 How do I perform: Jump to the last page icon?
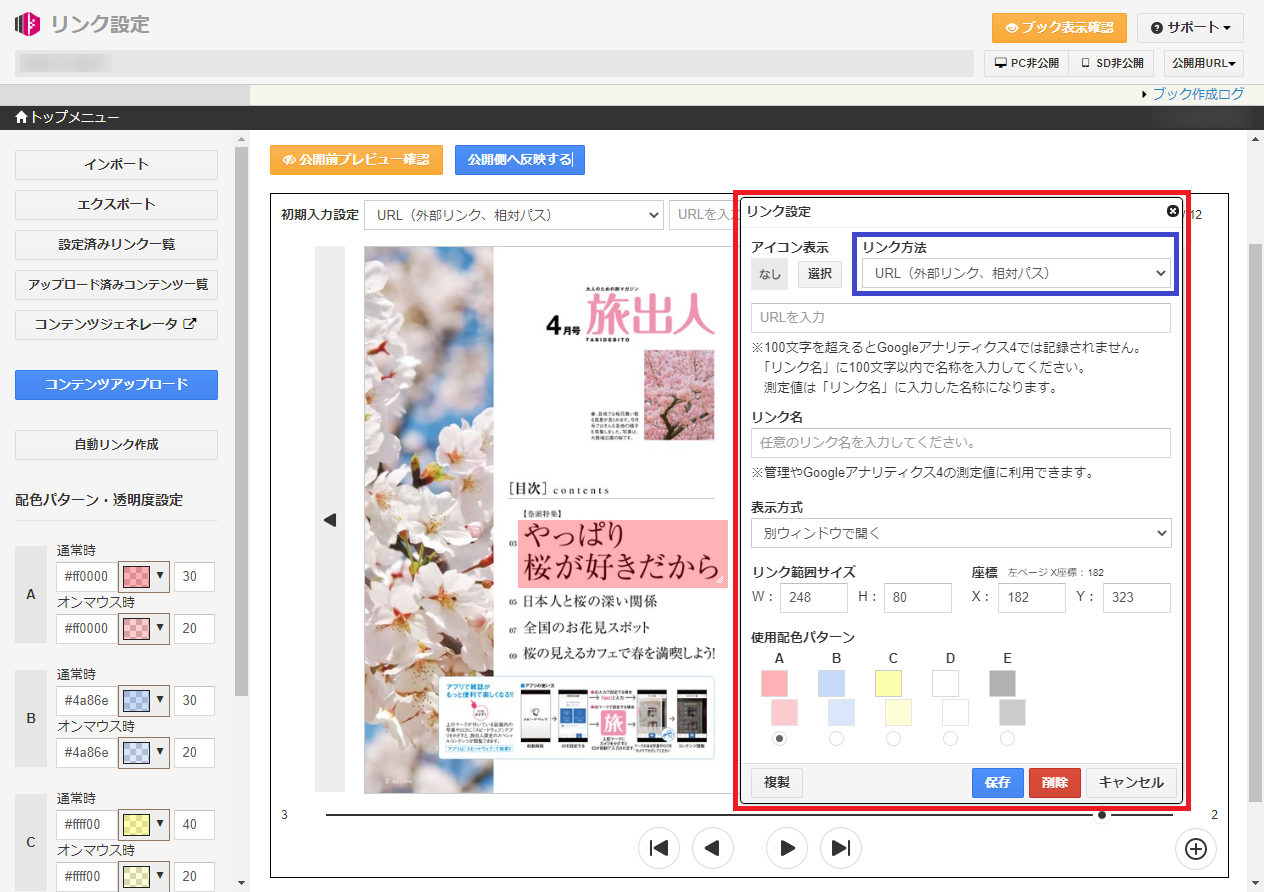tap(841, 848)
